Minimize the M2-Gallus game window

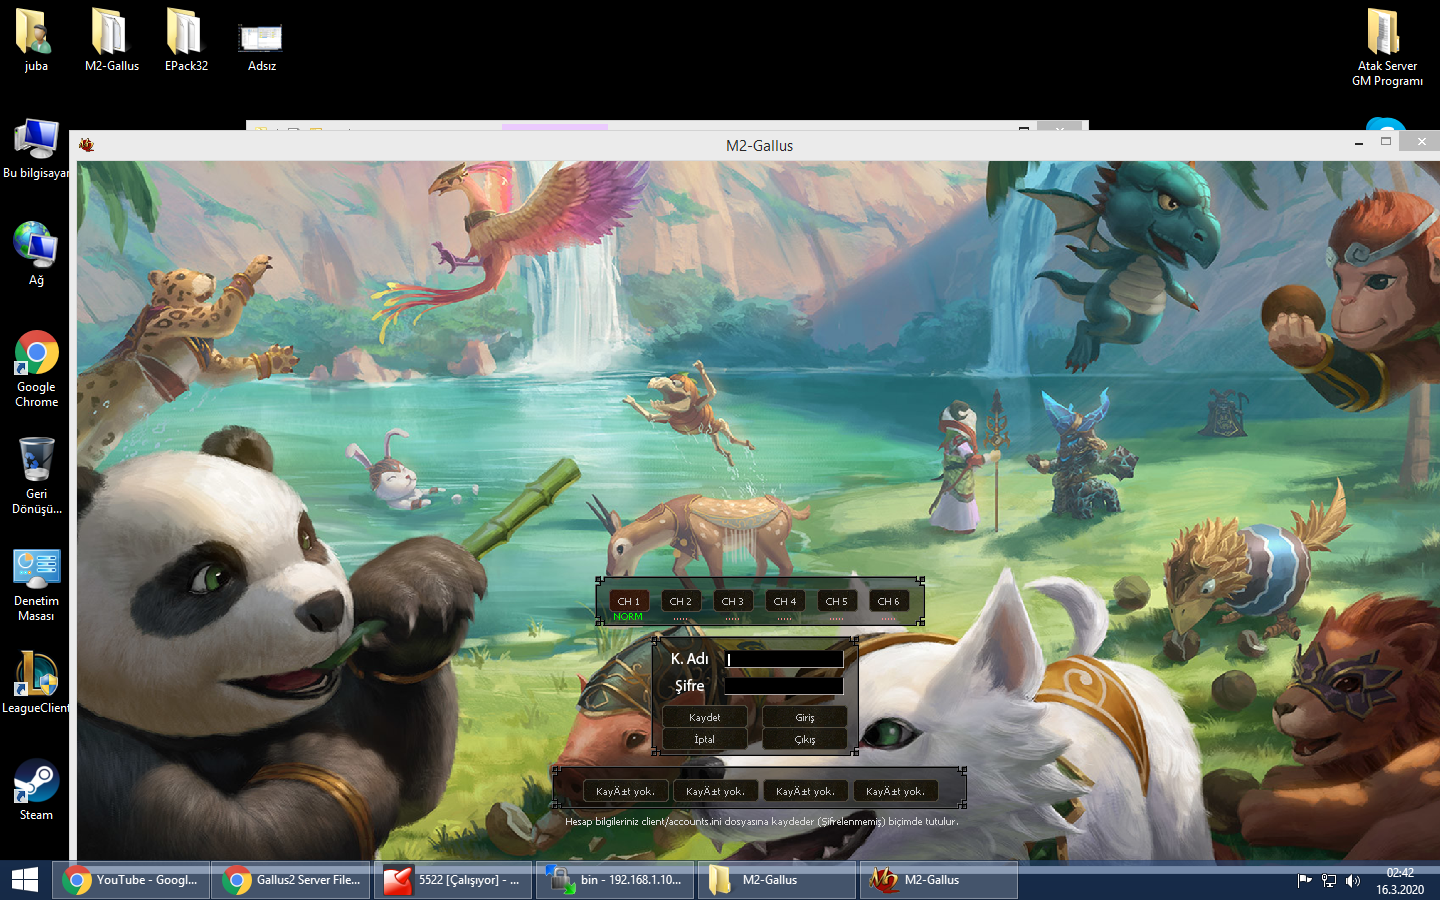click(1359, 143)
